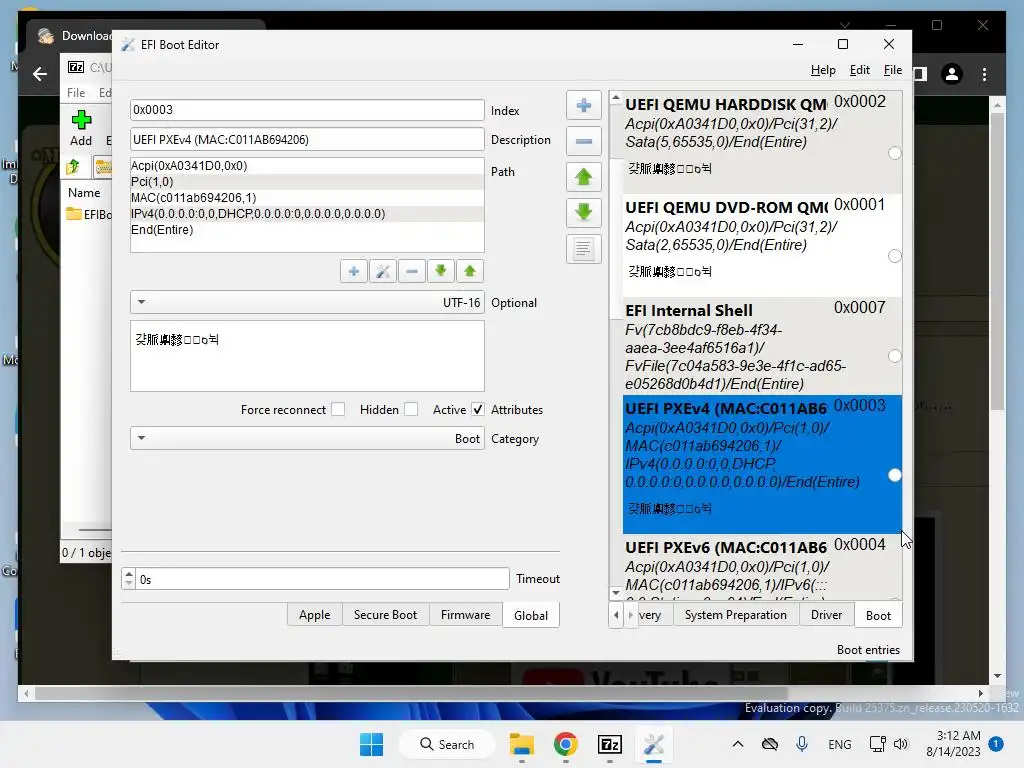Remove selected boot entry with minus icon

584,141
